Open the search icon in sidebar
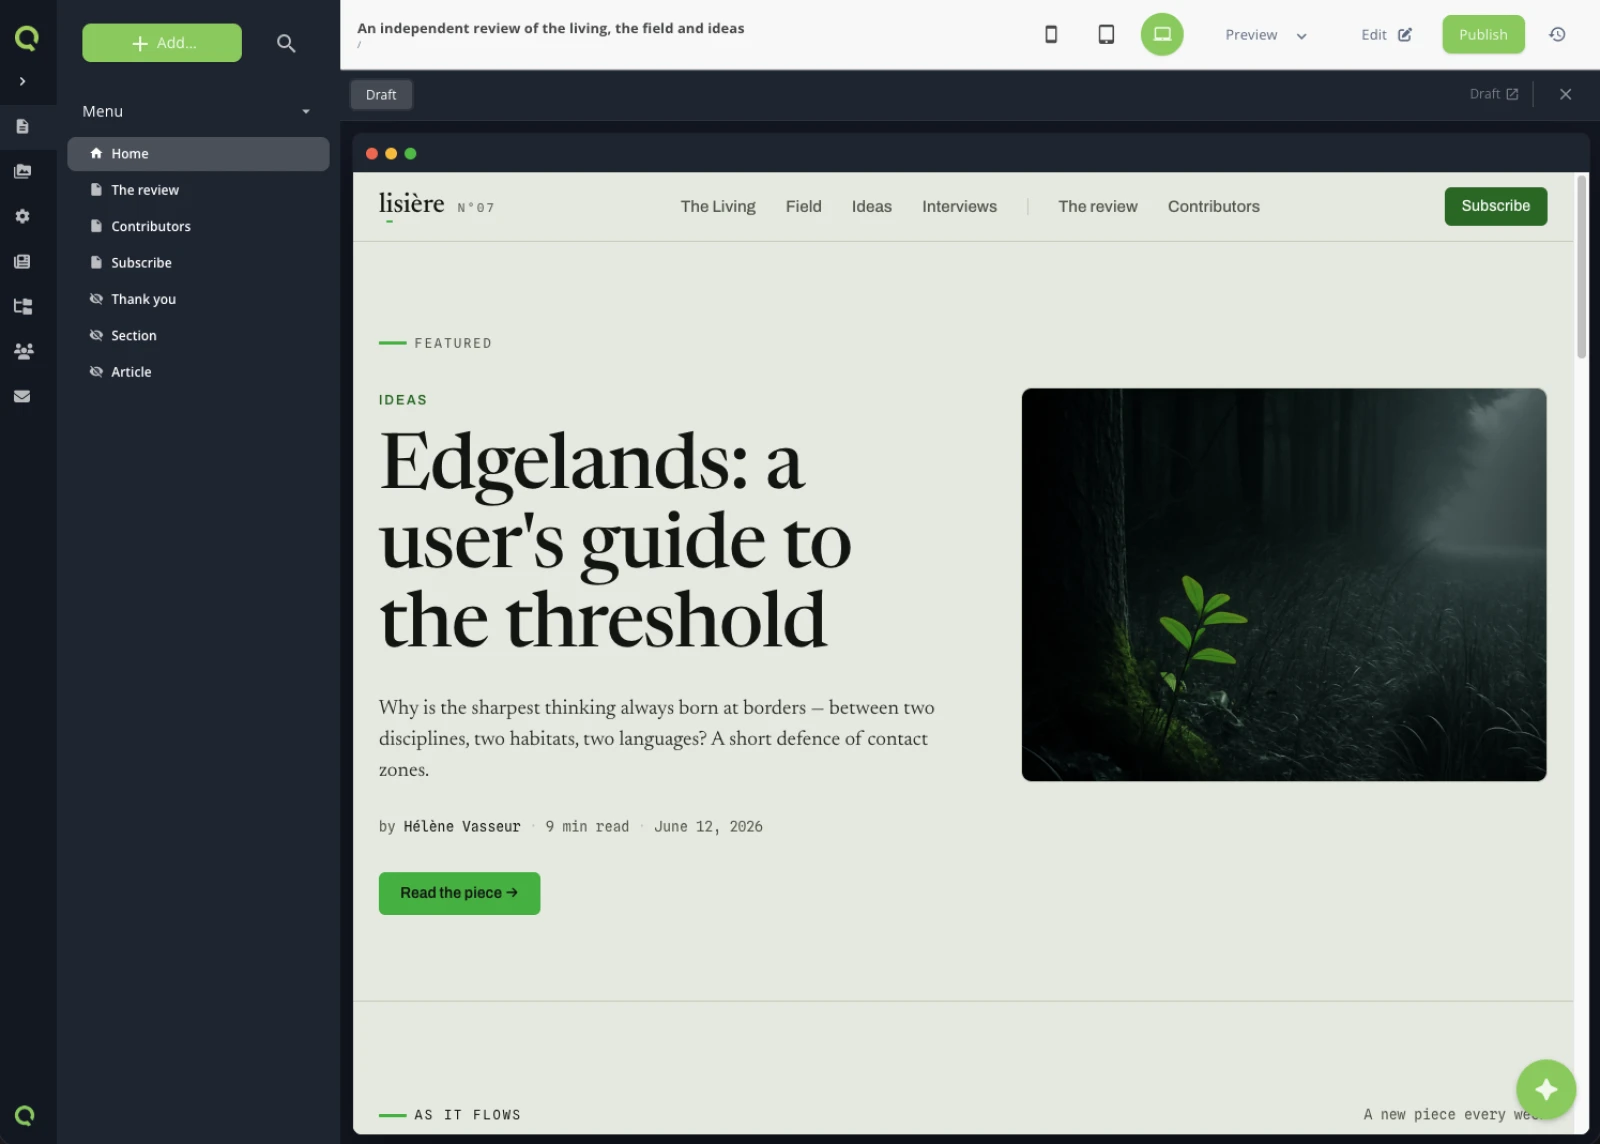 coord(286,43)
